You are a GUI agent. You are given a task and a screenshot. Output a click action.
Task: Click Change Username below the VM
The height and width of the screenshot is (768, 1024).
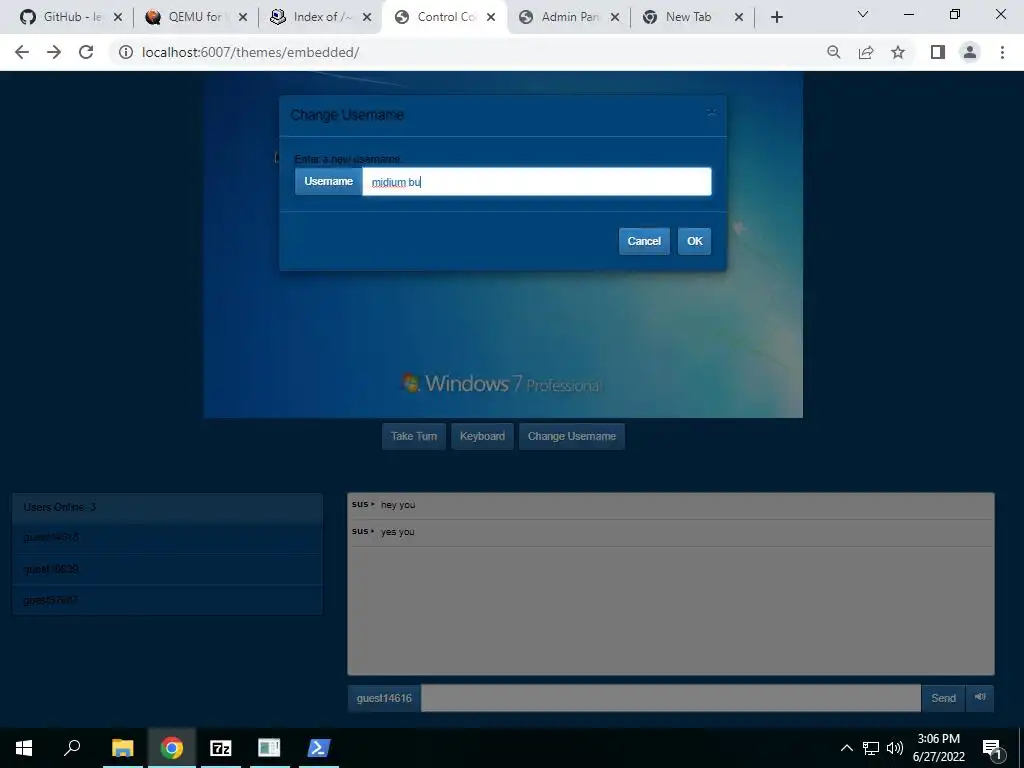[x=571, y=436]
